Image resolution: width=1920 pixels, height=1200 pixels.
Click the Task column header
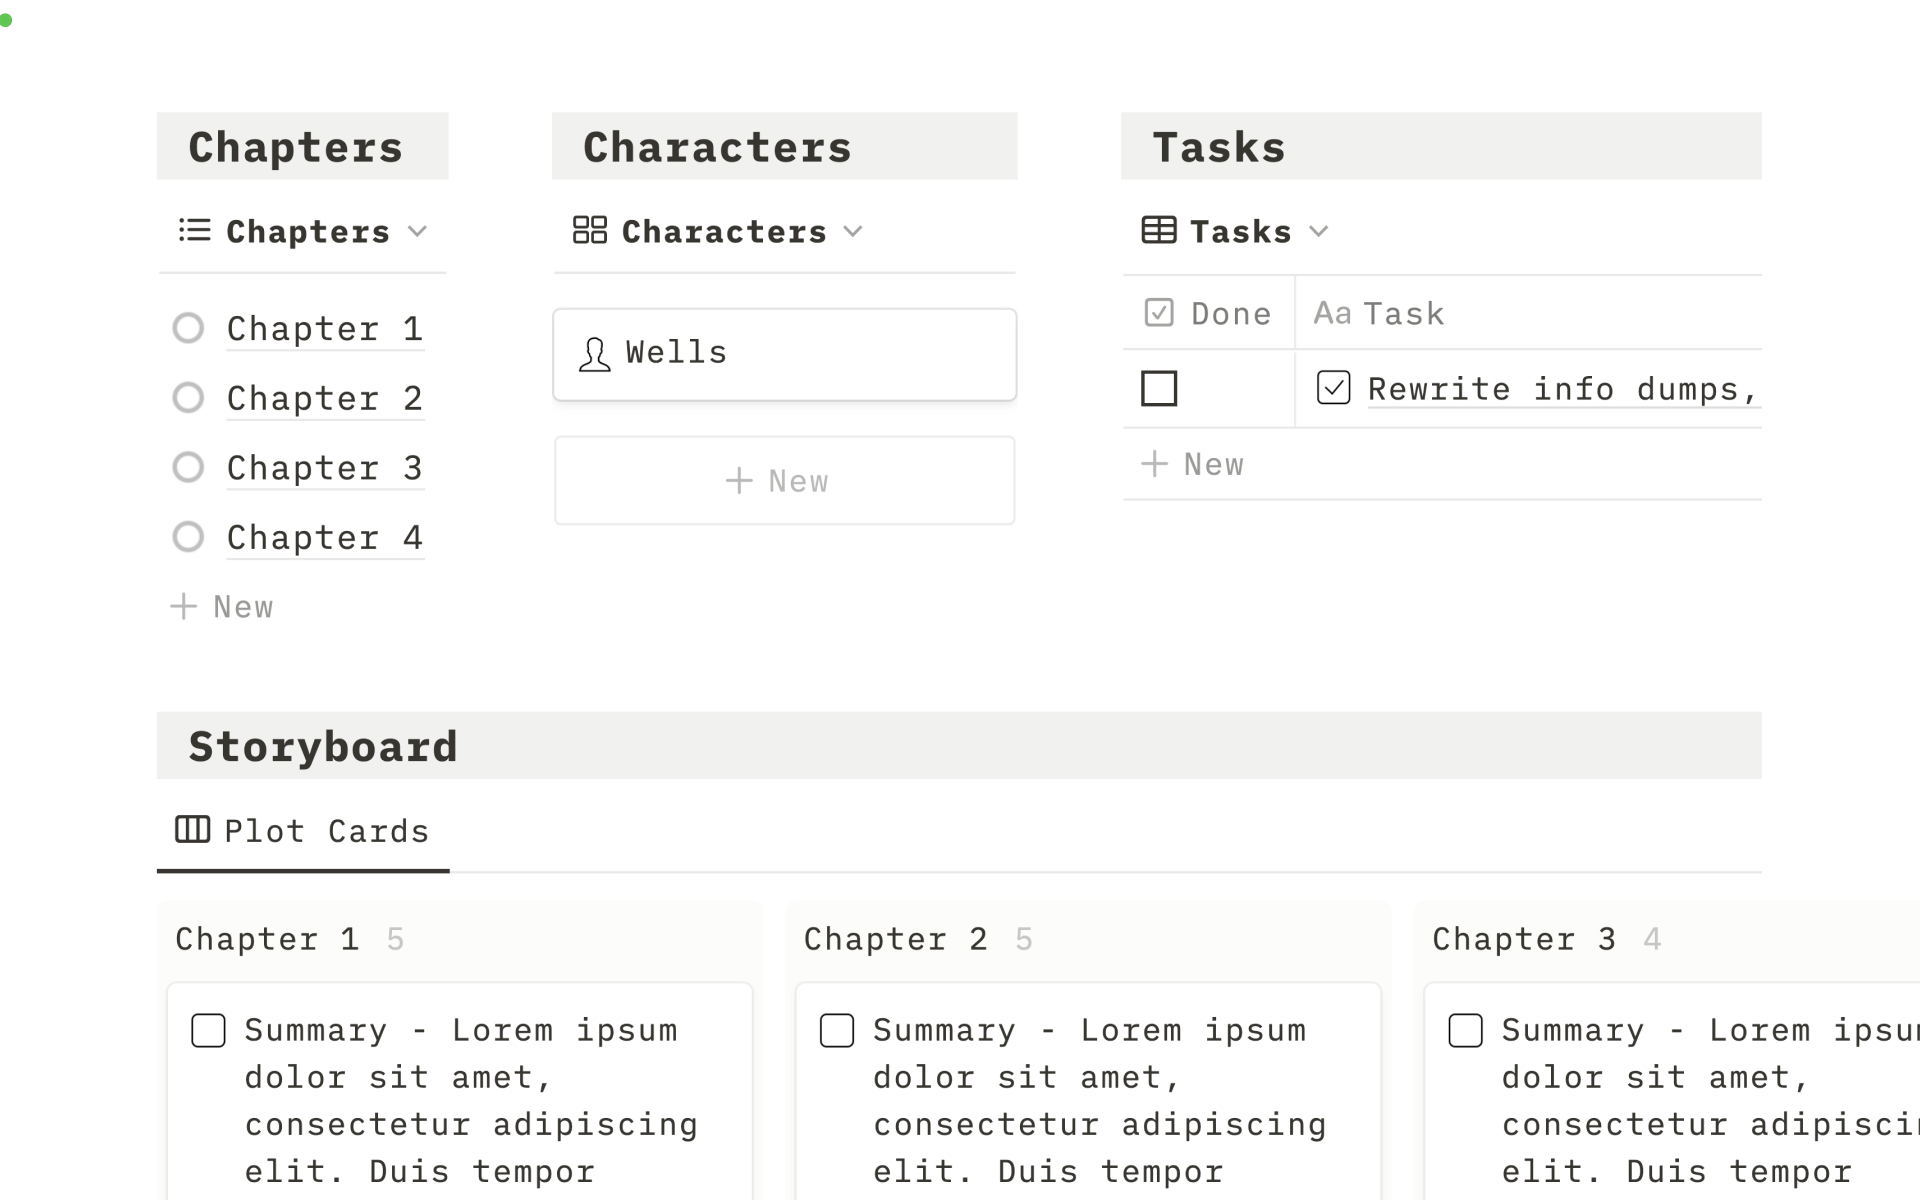(1403, 314)
